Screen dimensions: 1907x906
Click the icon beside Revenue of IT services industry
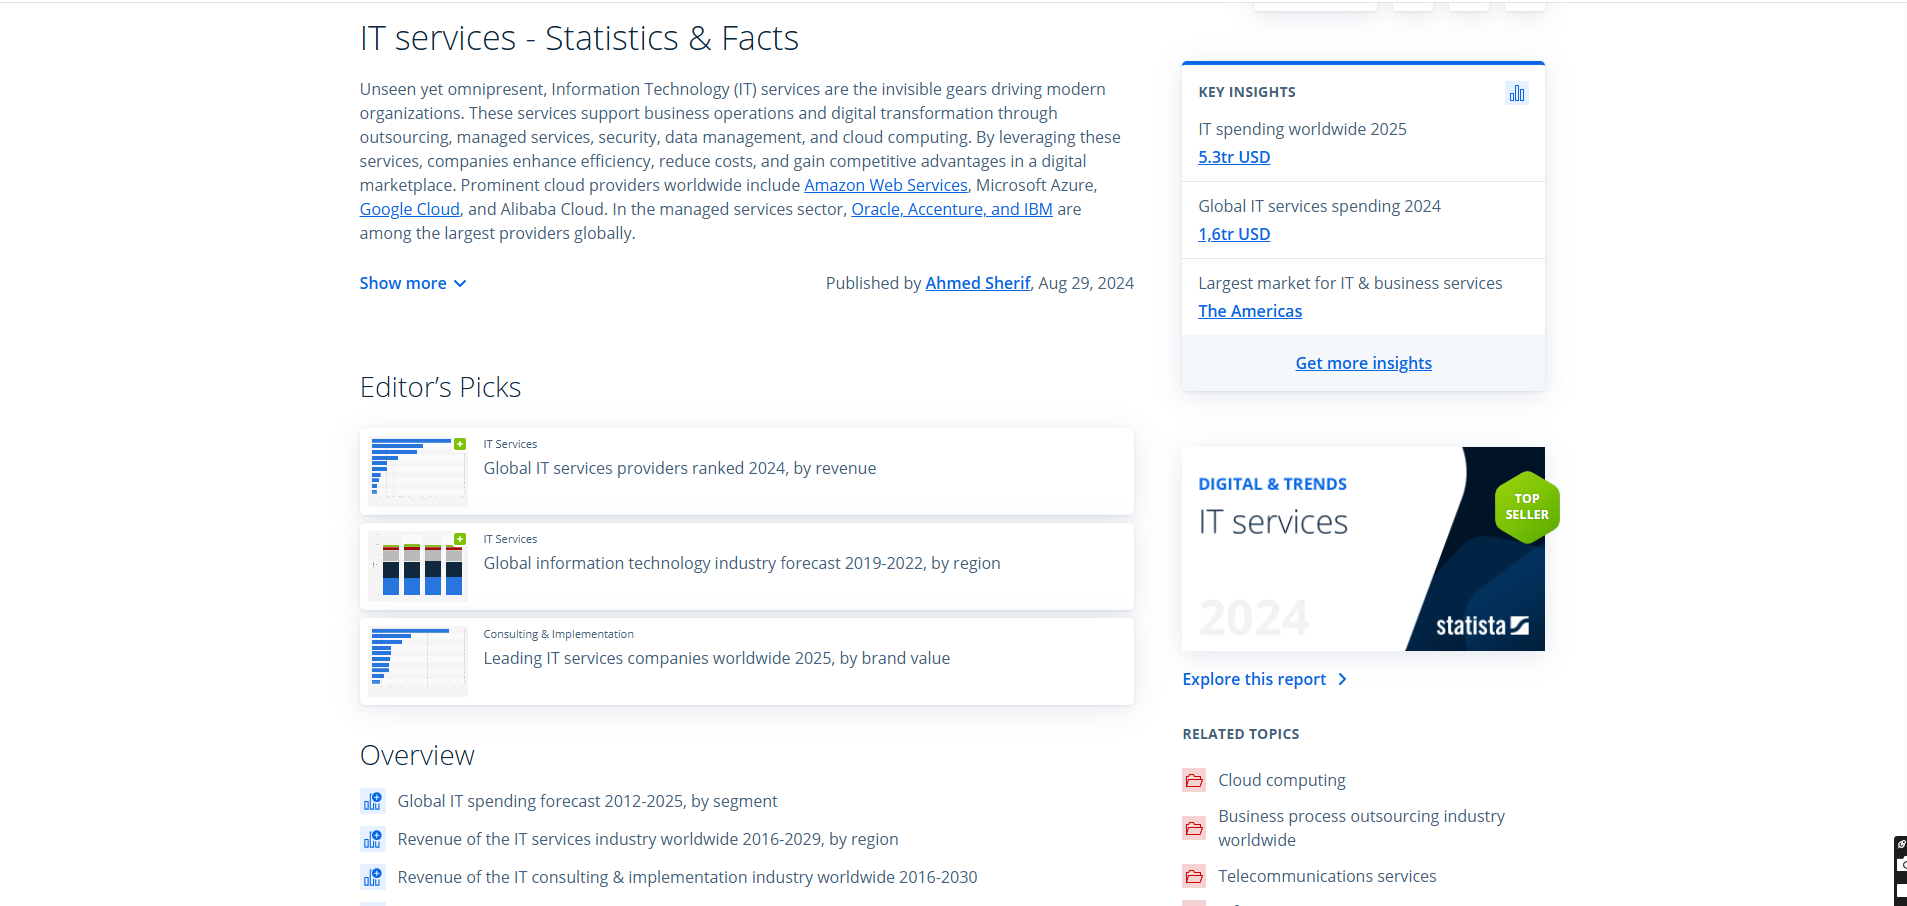pyautogui.click(x=372, y=839)
